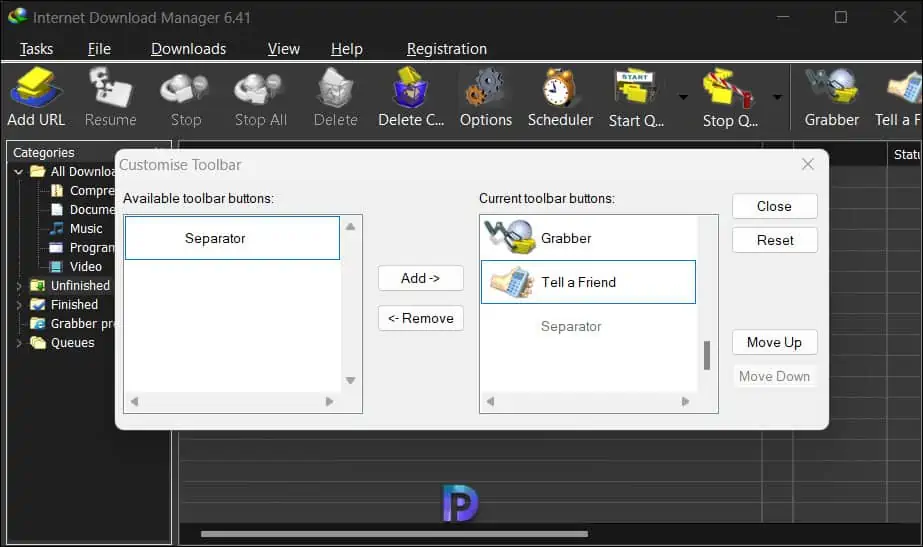Click down arrow of available buttons scrollbar

[351, 380]
